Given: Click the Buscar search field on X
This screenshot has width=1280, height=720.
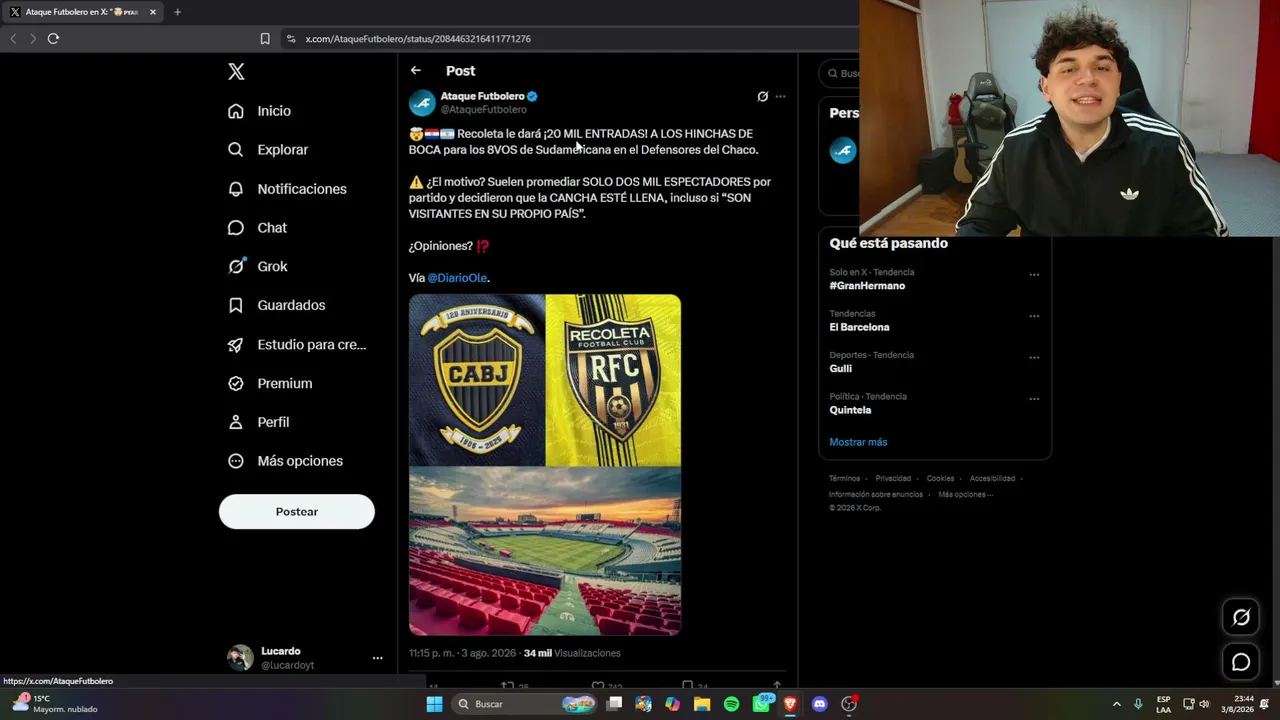Looking at the screenshot, I should click(839, 73).
